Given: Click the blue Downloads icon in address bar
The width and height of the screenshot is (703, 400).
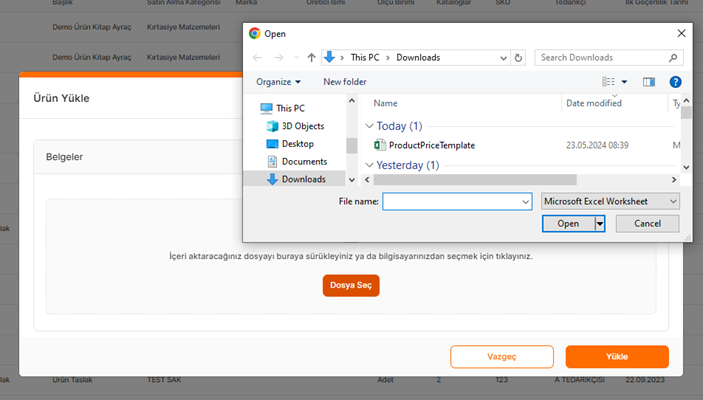Looking at the screenshot, I should [330, 57].
